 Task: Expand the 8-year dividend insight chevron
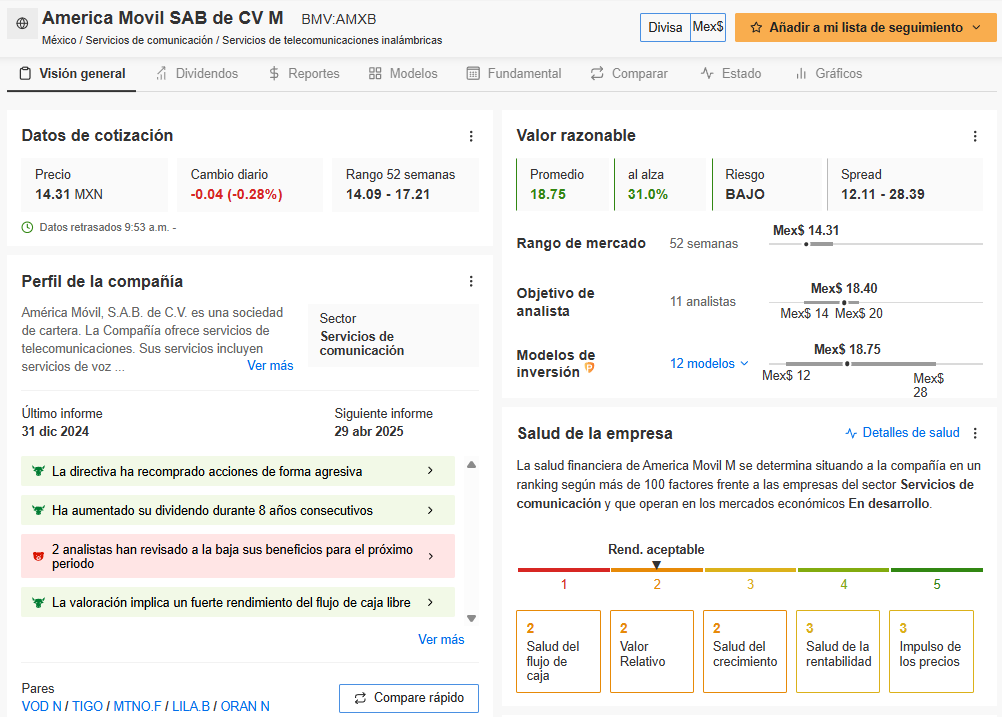click(430, 511)
